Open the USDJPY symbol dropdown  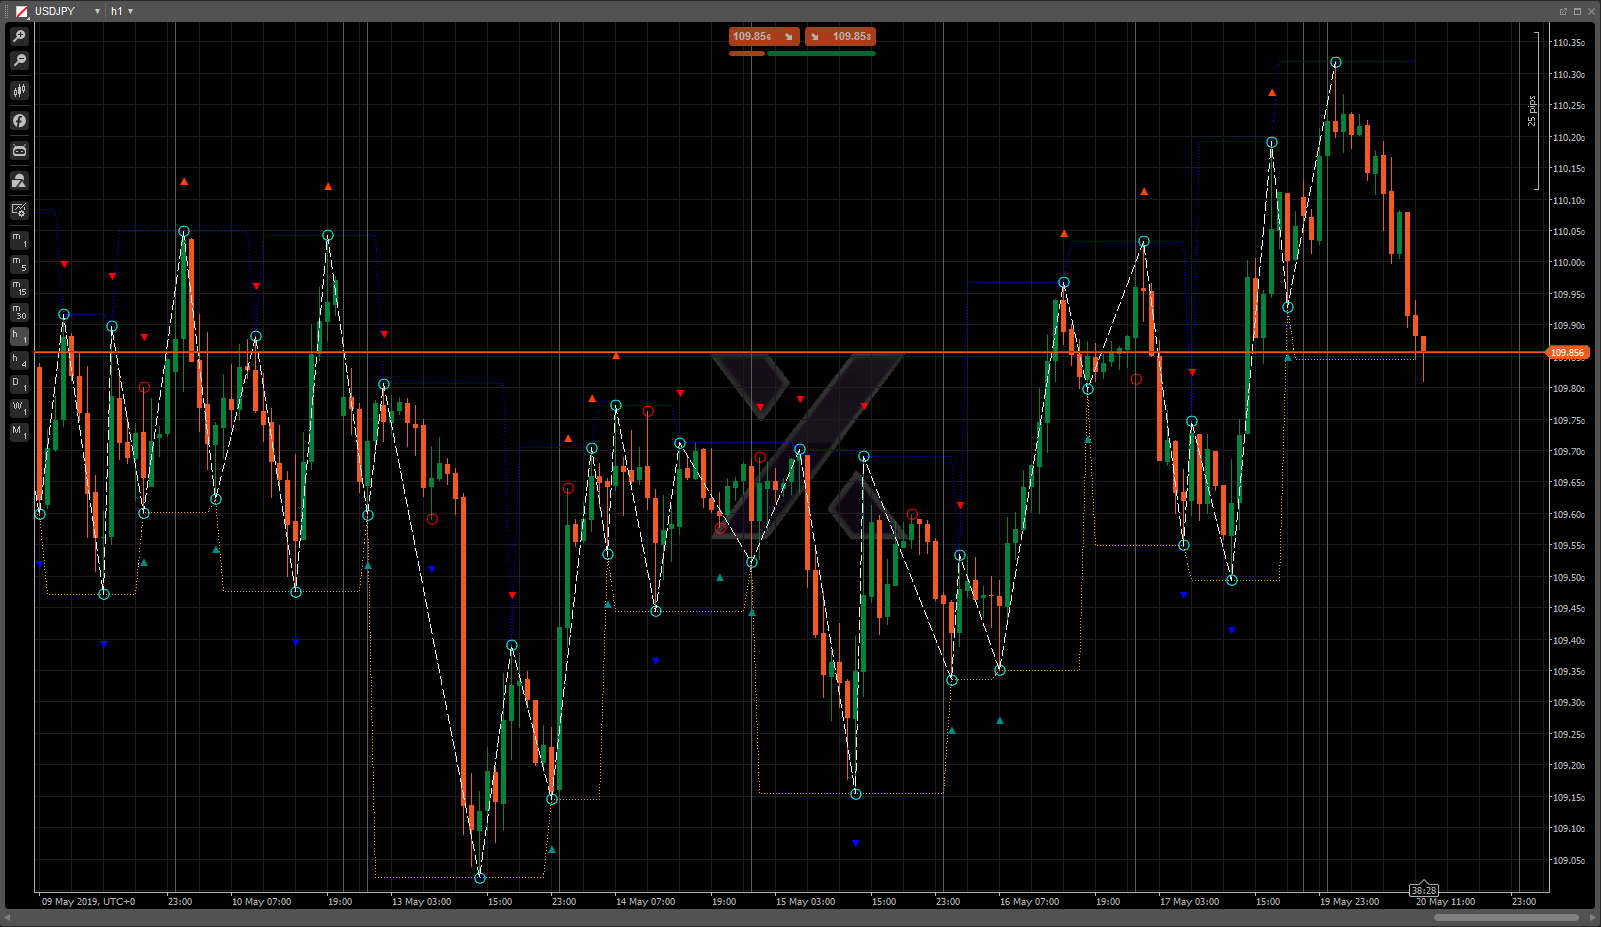click(97, 11)
